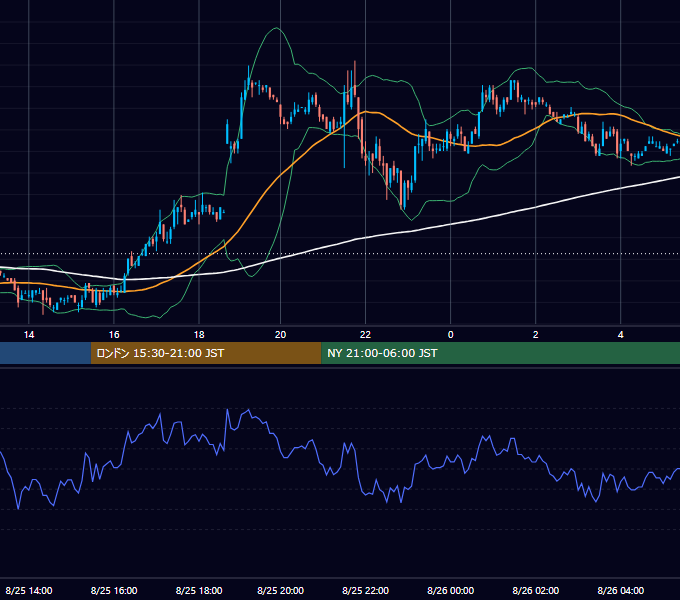Click the 8/25 18:00 date label
The image size is (680, 600).
point(199,590)
